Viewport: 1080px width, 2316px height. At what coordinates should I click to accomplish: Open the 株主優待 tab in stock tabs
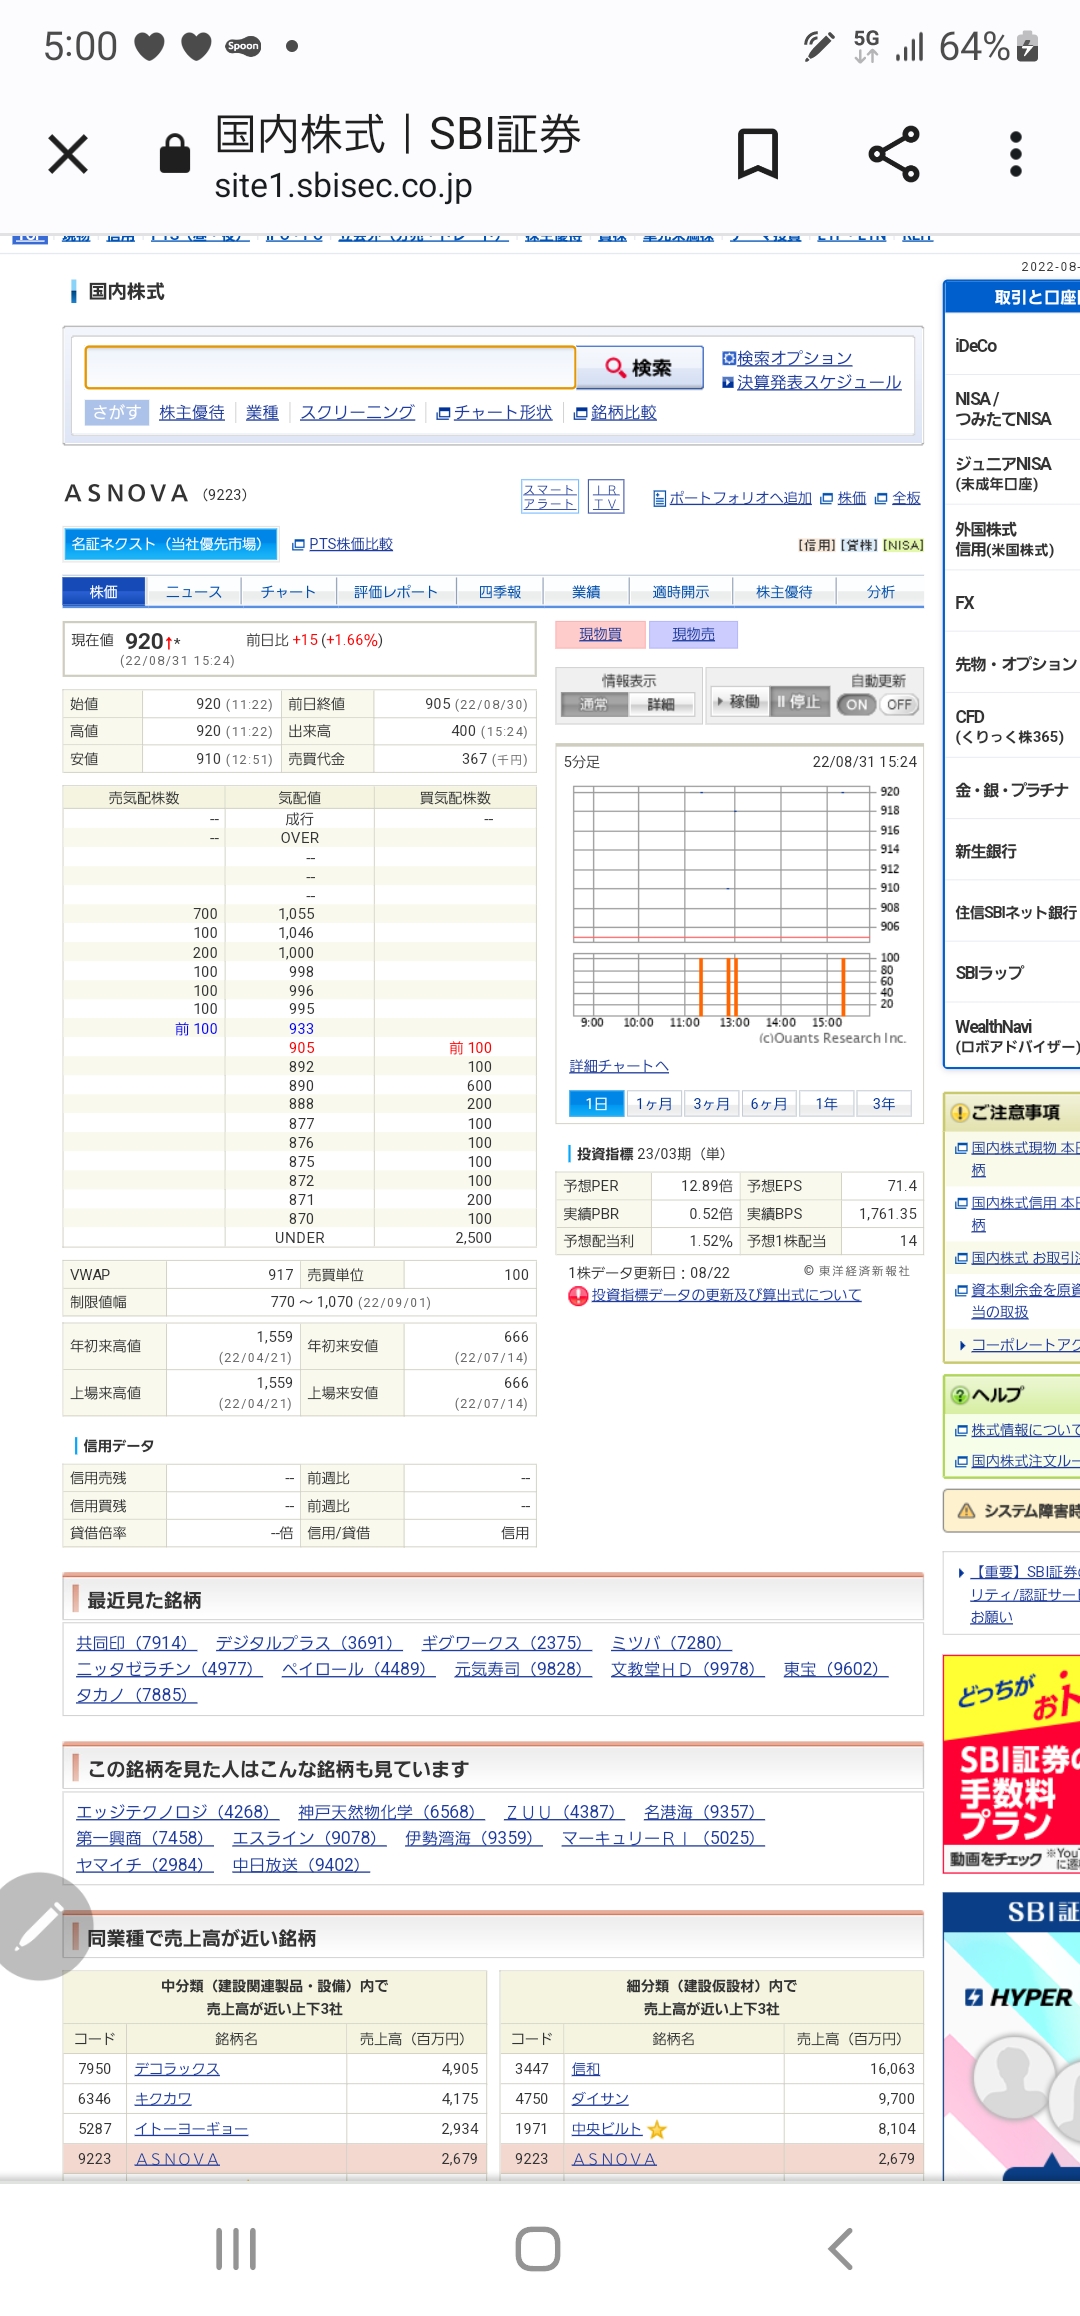785,592
